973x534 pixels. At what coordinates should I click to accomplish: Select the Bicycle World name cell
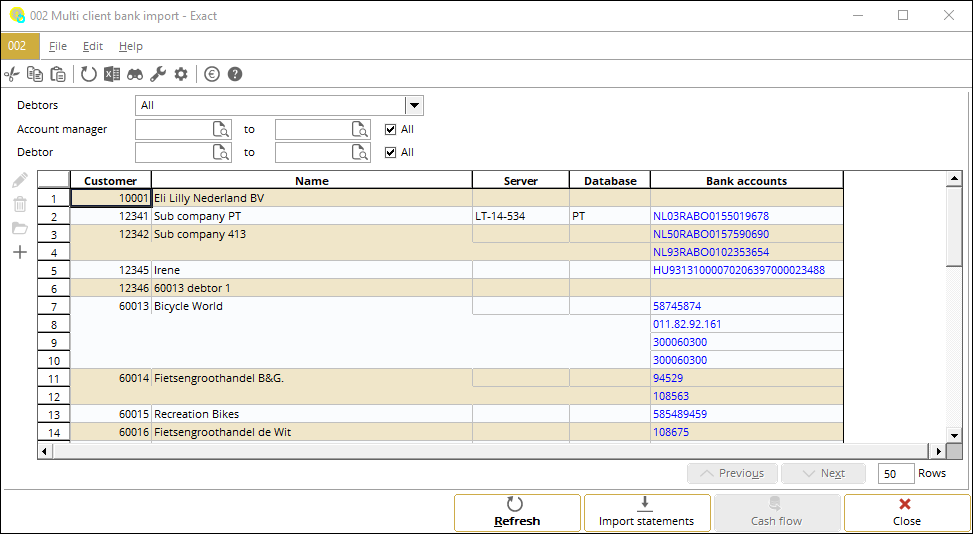point(312,306)
